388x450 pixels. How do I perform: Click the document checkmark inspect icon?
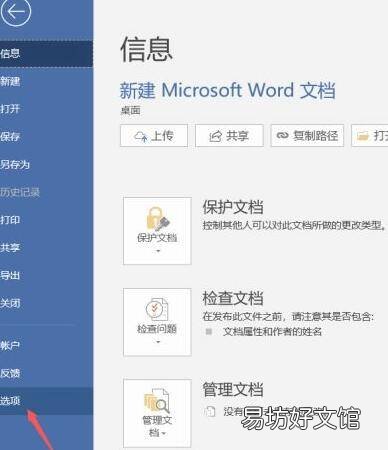pyautogui.click(x=157, y=310)
